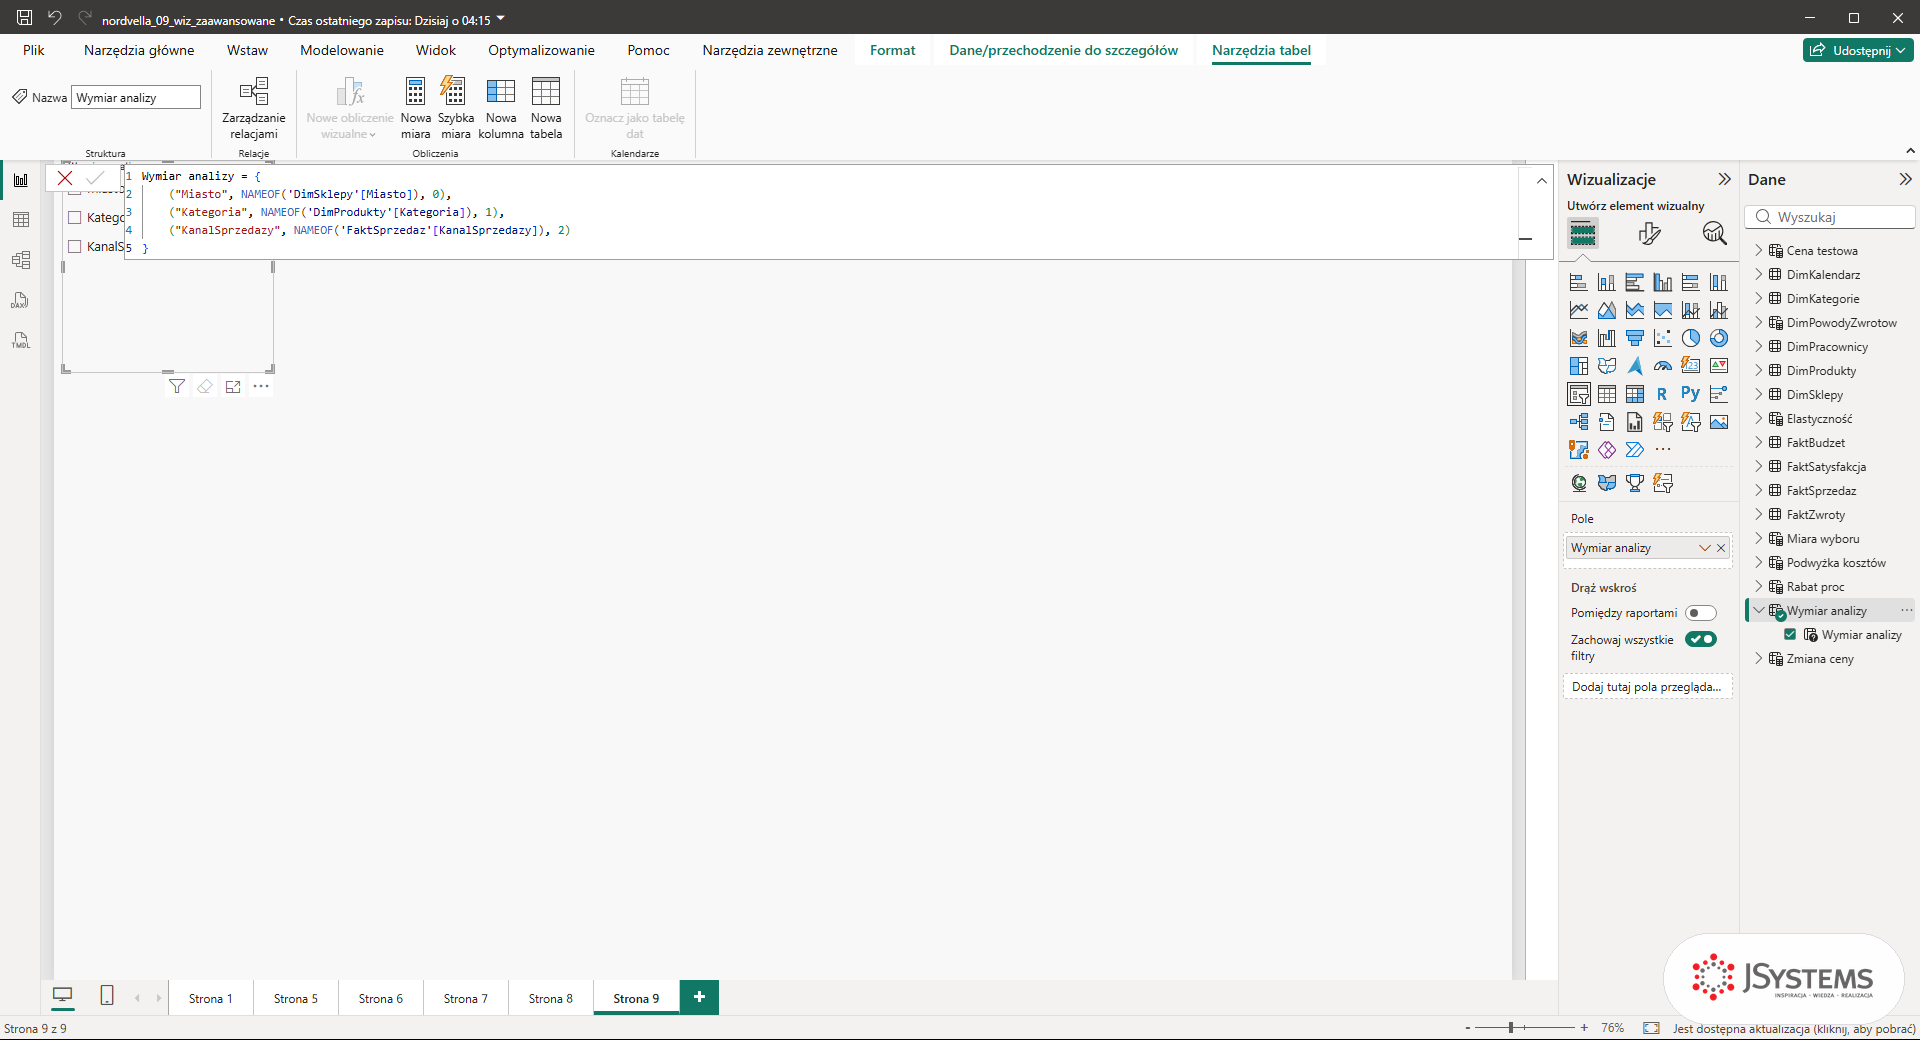
Task: Click the Wyszukaj search field
Action: tap(1830, 217)
